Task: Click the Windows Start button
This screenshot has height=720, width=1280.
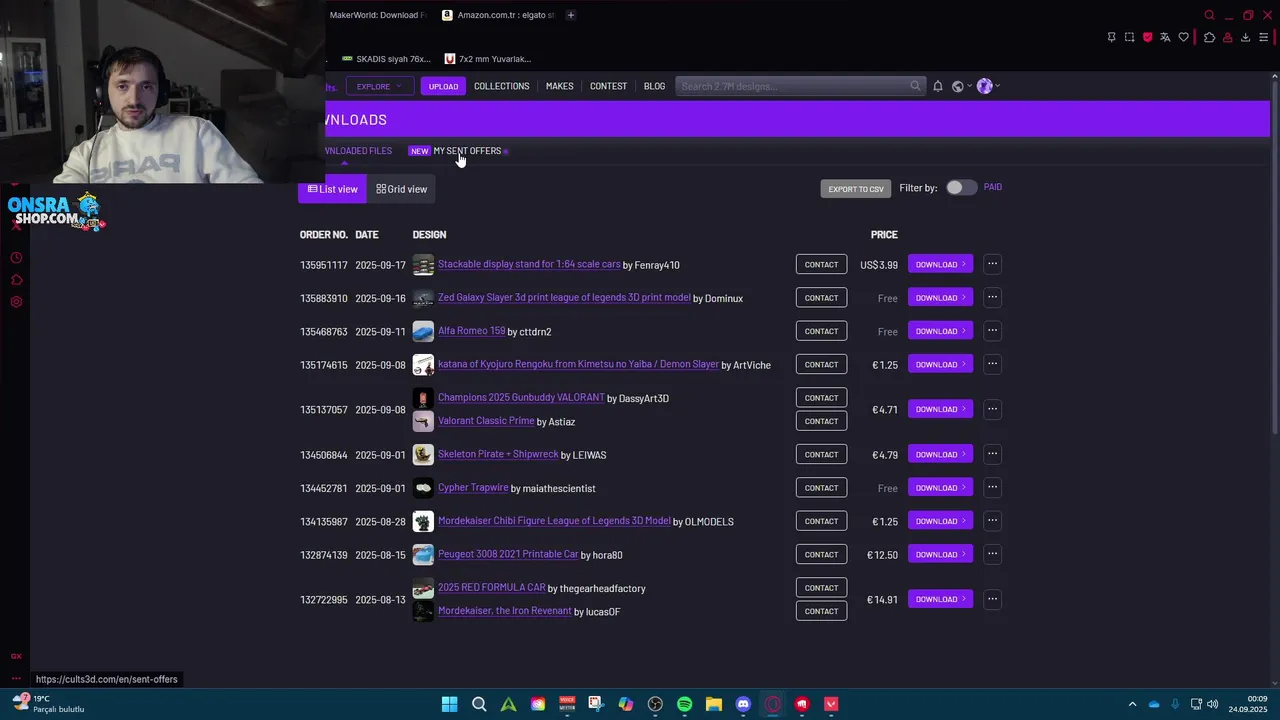Action: pos(450,704)
